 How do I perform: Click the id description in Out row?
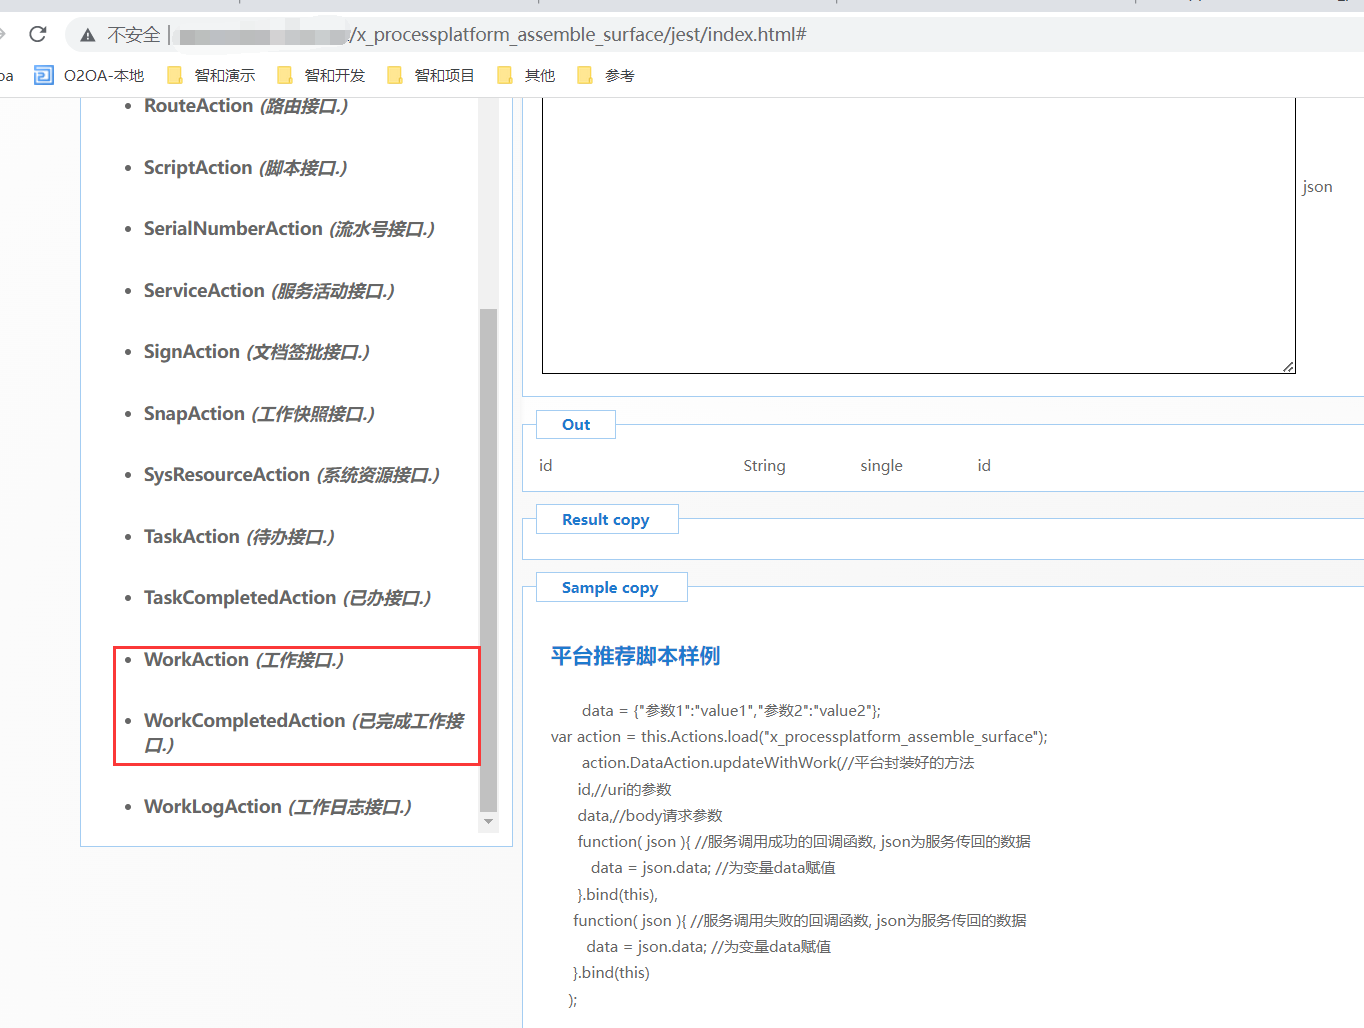[x=984, y=466]
